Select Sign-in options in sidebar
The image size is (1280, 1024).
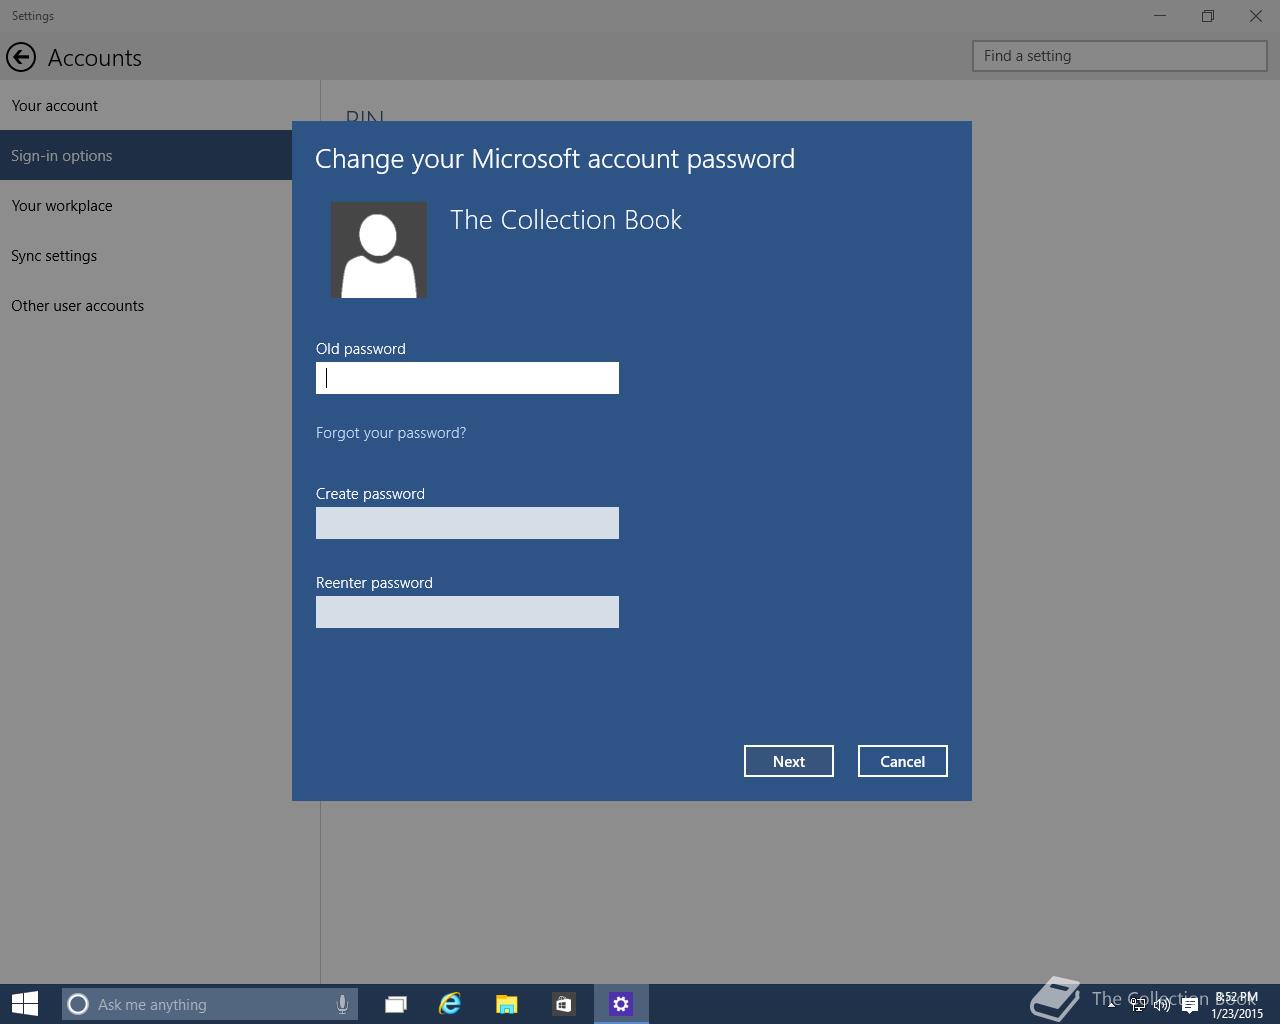(146, 155)
